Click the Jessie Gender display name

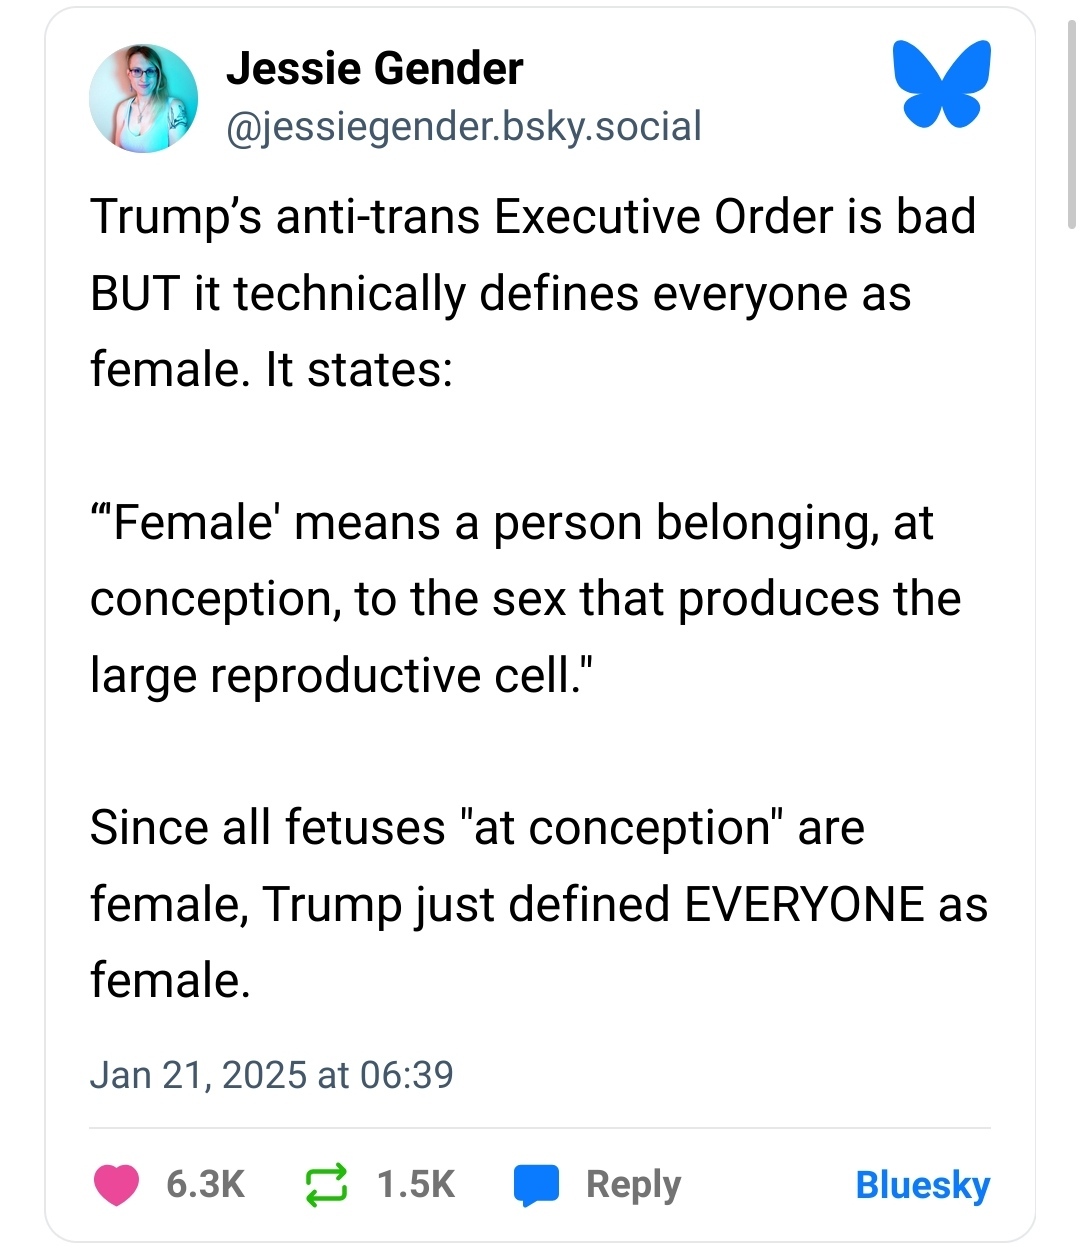374,69
